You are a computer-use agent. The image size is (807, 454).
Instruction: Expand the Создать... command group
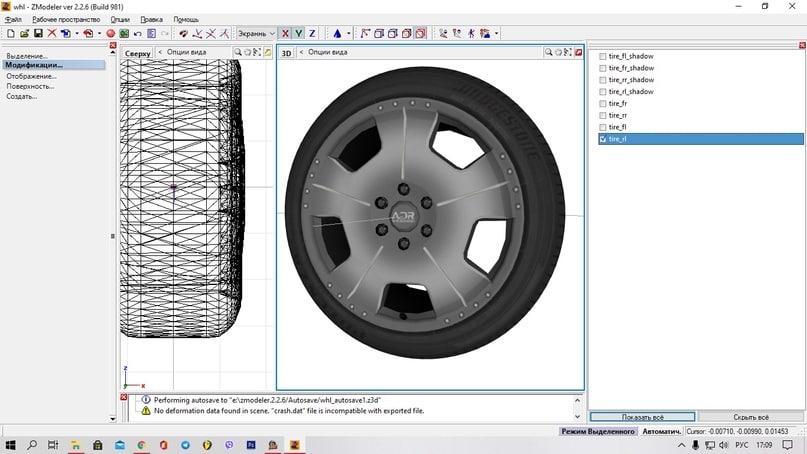[21, 96]
